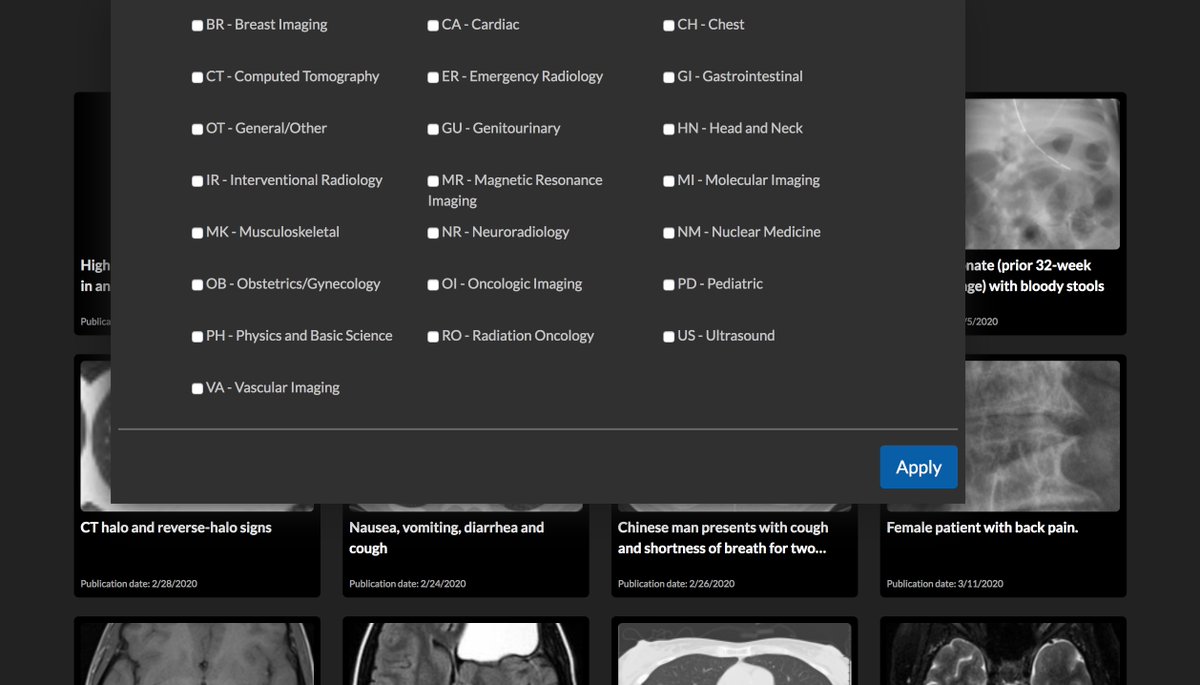1200x685 pixels.
Task: Tick PH - Physics and Basic Science checkbox
Action: pos(197,337)
